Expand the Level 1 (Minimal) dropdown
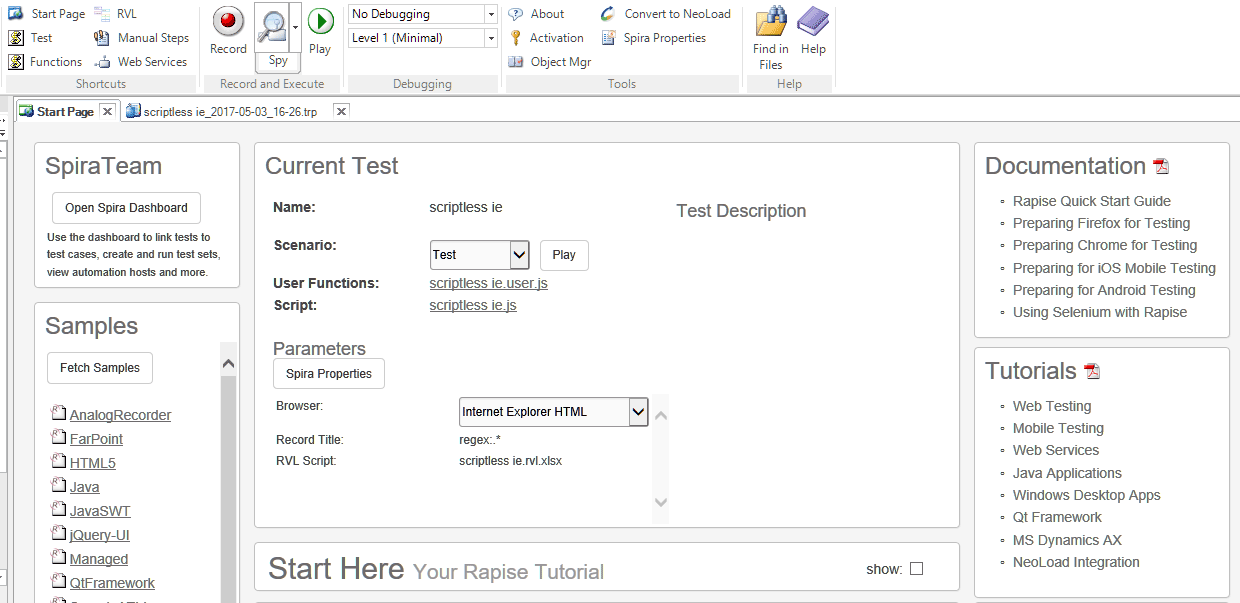Screen dimensions: 1240x603 click(x=490, y=38)
